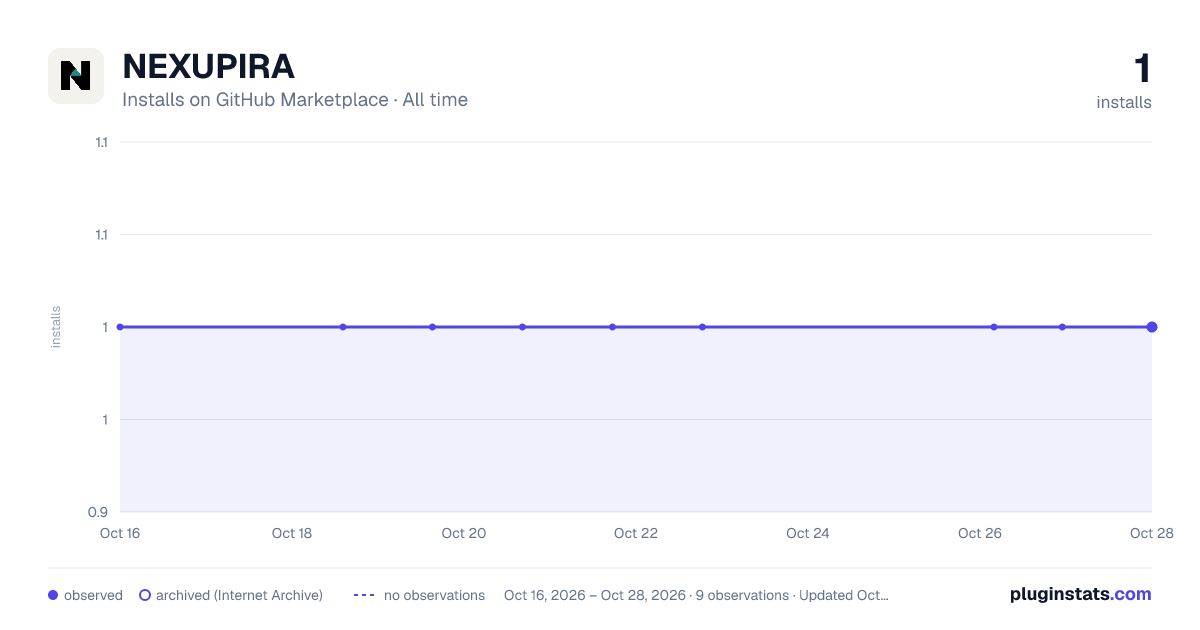Click the date range and observations summary text
1200x630 pixels.
coord(696,595)
